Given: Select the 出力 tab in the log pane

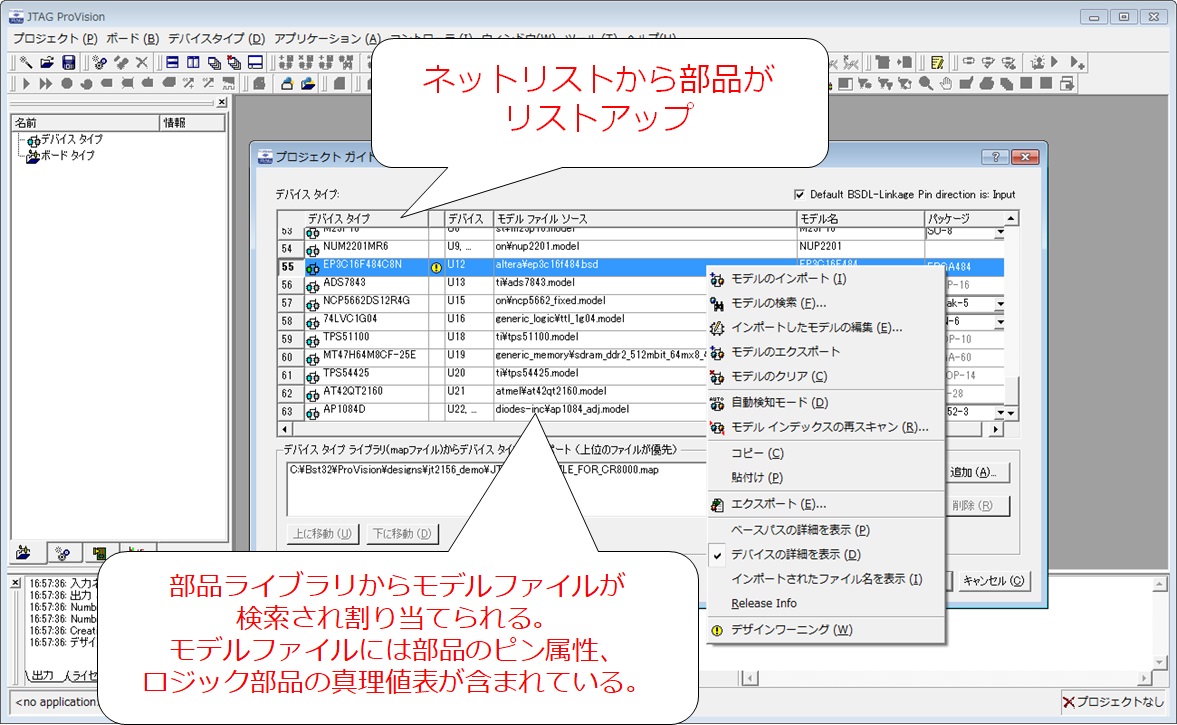Looking at the screenshot, I should click(43, 675).
